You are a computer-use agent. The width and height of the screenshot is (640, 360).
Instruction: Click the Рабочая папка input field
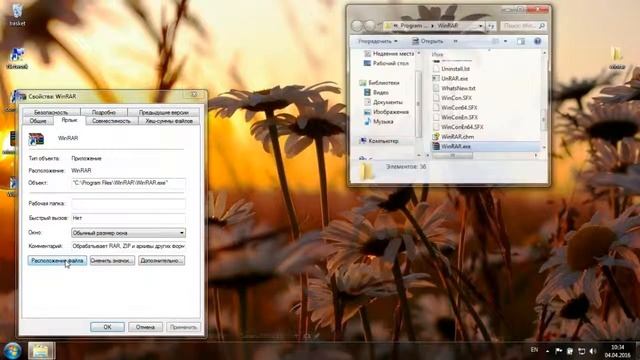point(128,203)
